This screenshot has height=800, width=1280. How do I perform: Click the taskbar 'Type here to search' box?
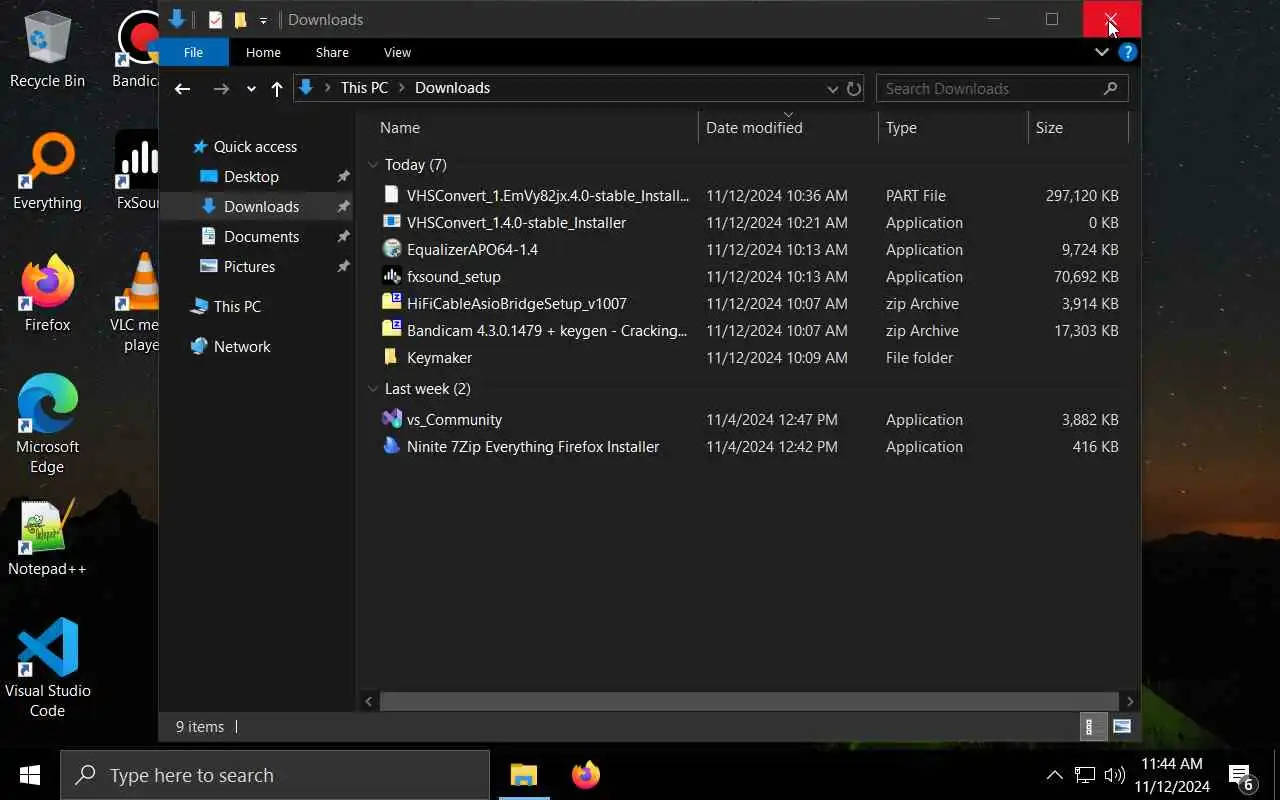coord(275,775)
